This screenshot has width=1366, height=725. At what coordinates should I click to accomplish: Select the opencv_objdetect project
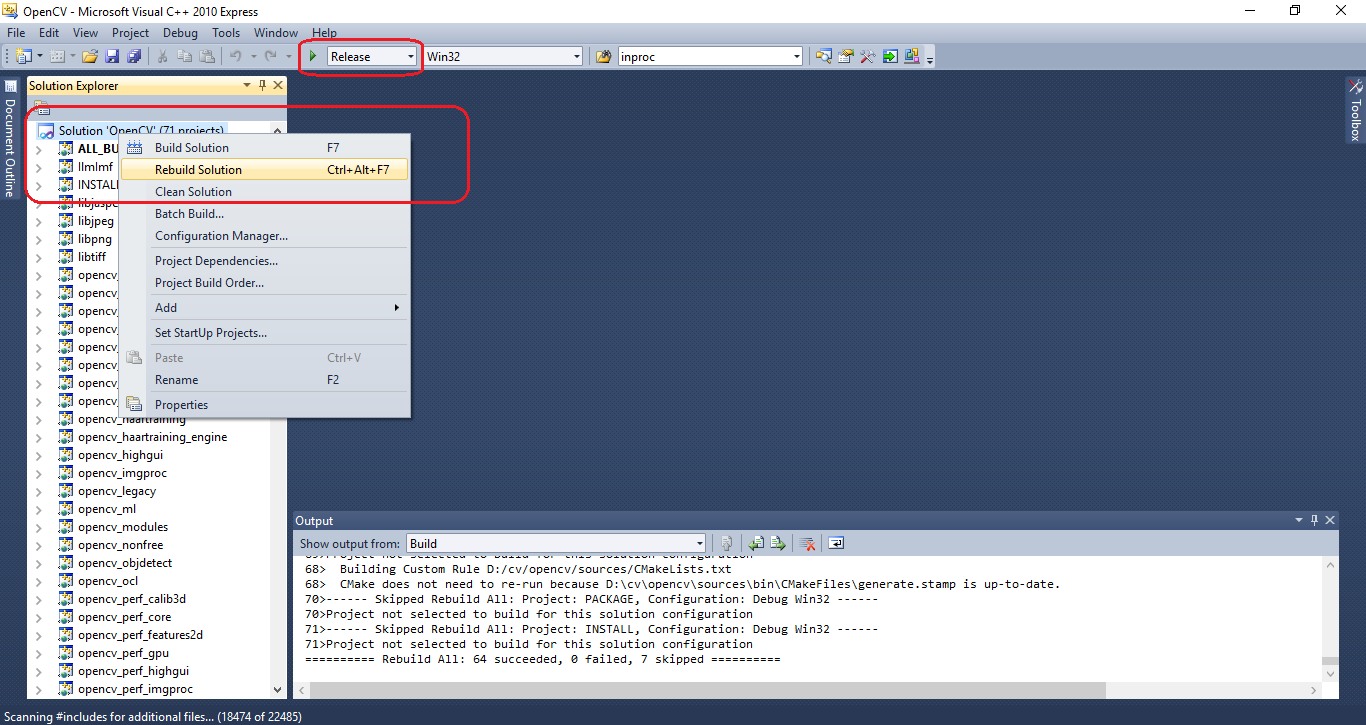[125, 563]
